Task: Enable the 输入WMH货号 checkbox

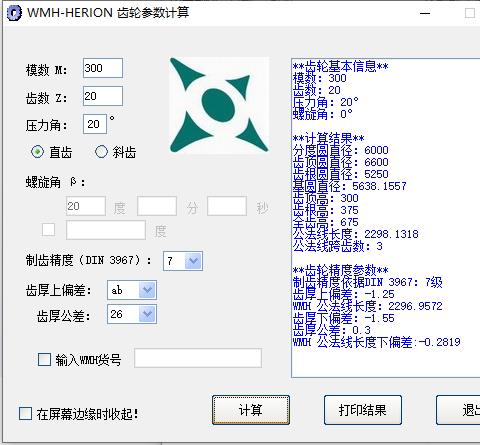Action: coord(44,360)
